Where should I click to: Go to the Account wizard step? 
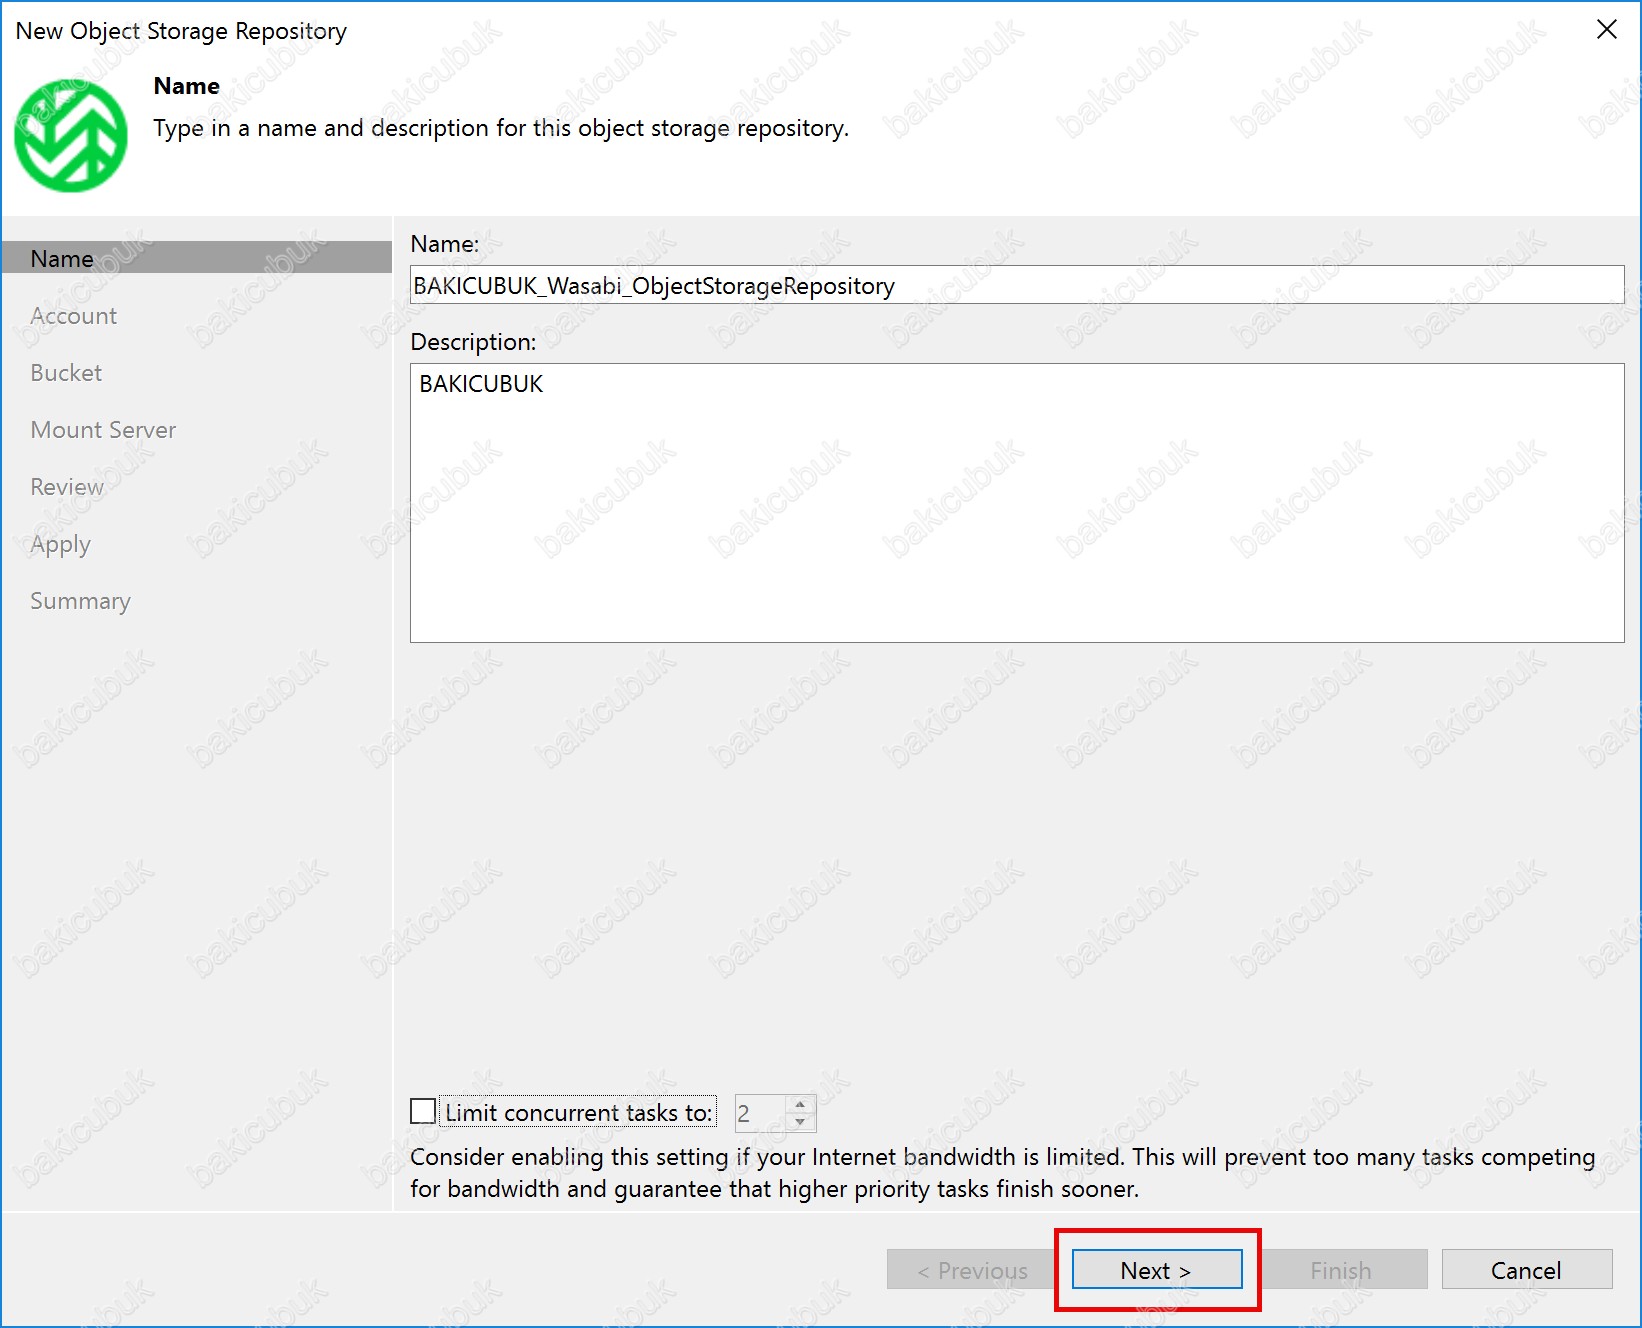point(73,316)
